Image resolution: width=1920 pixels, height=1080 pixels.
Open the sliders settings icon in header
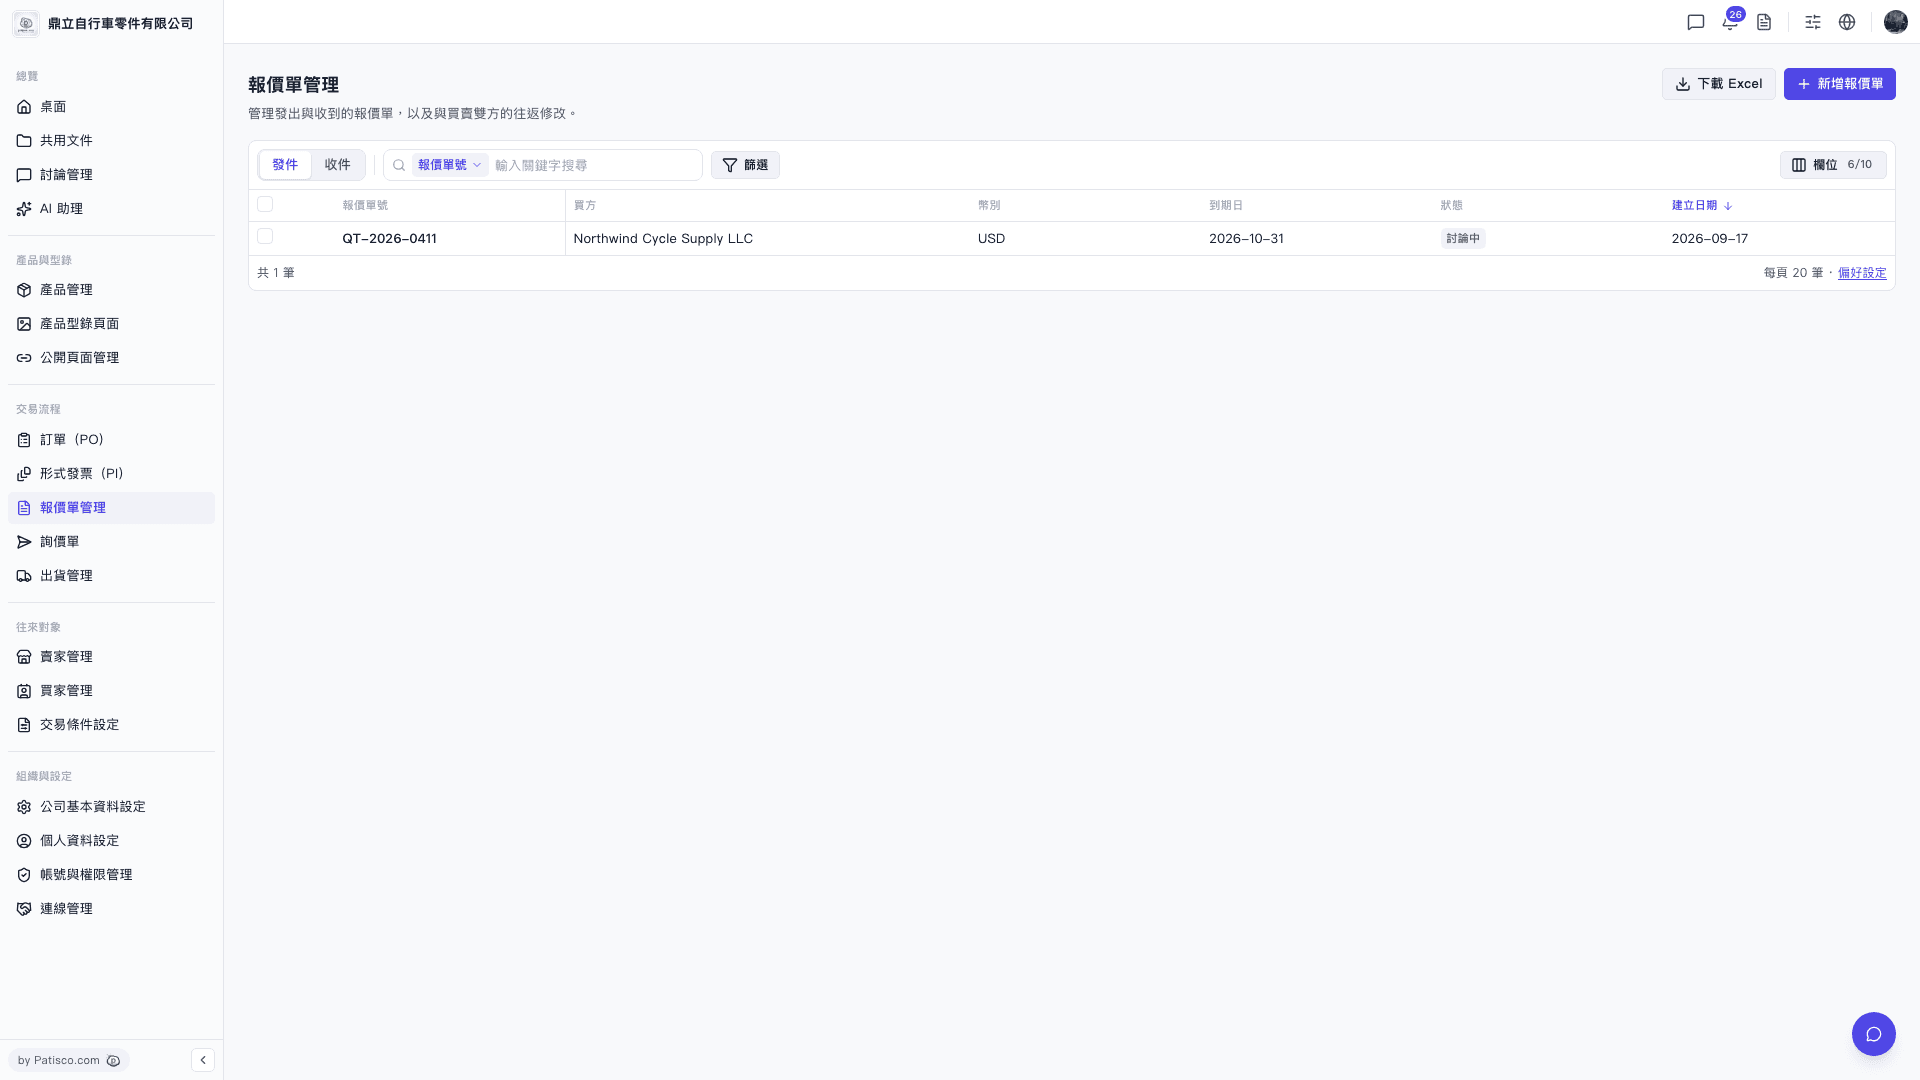point(1813,22)
